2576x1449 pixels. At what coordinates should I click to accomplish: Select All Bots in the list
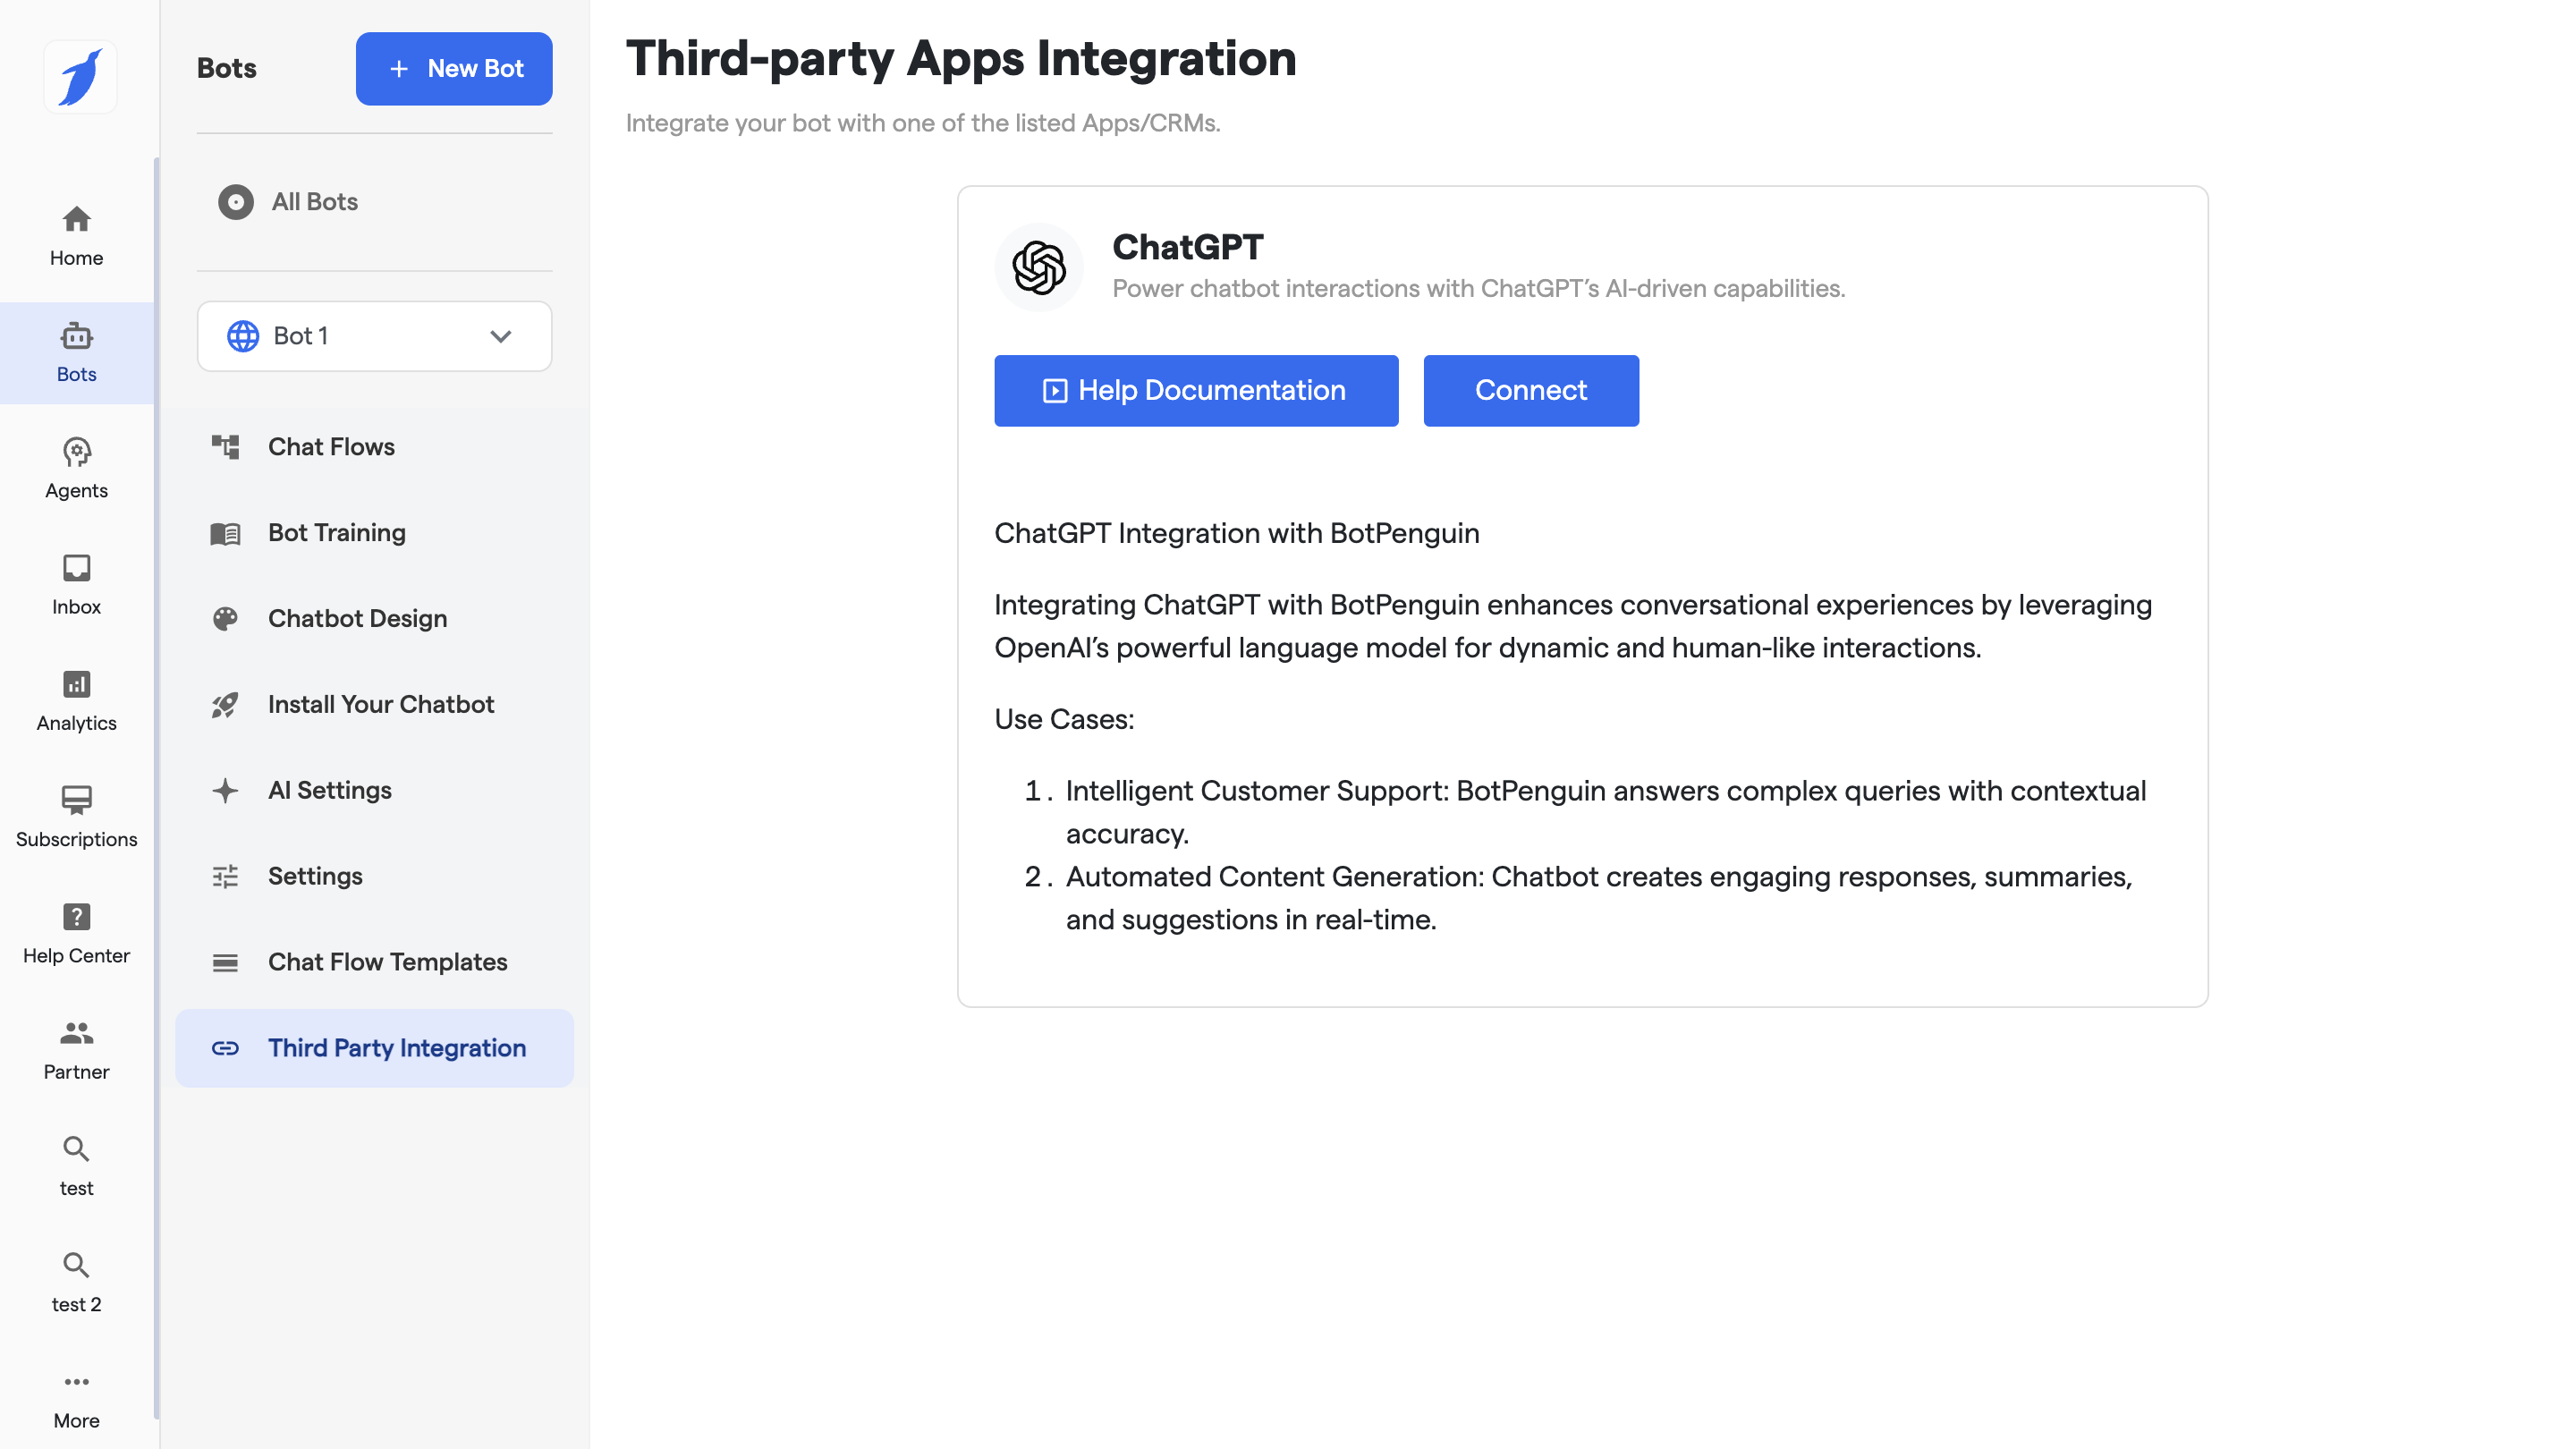pos(314,202)
